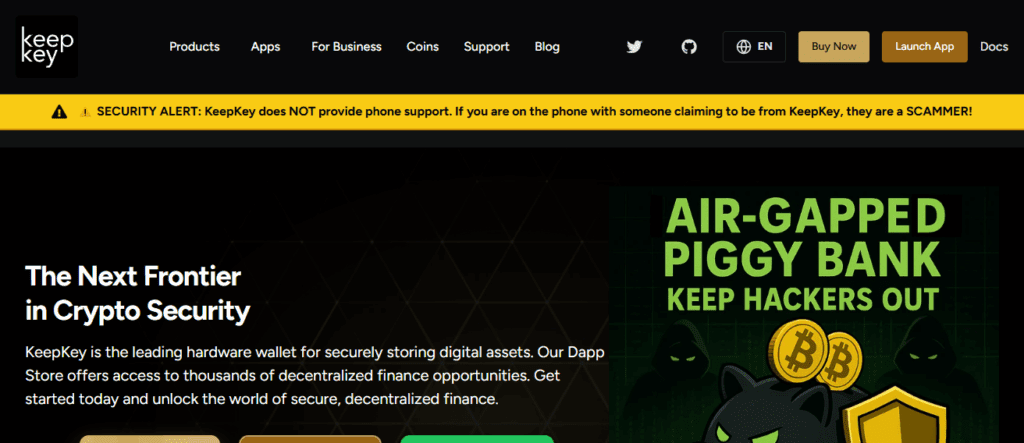
Task: Click the green button below the hero text
Action: 477,439
